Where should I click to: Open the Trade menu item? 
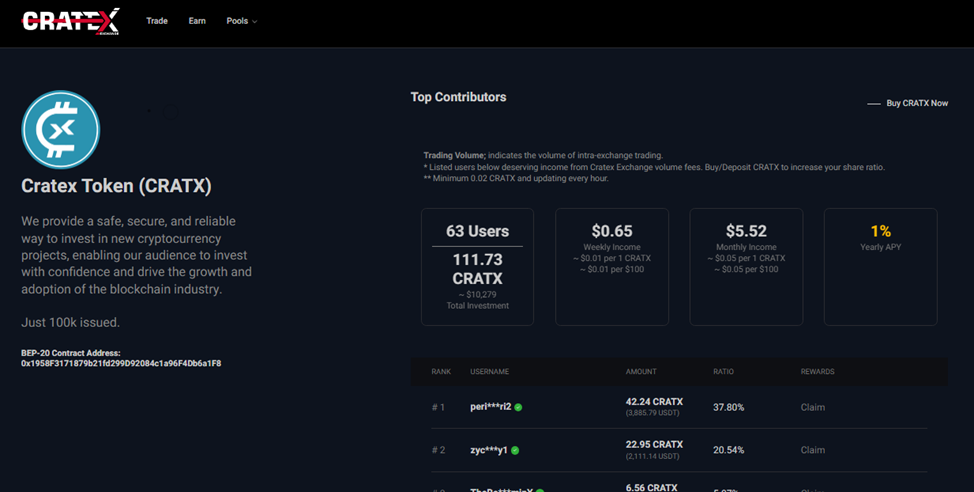(157, 21)
